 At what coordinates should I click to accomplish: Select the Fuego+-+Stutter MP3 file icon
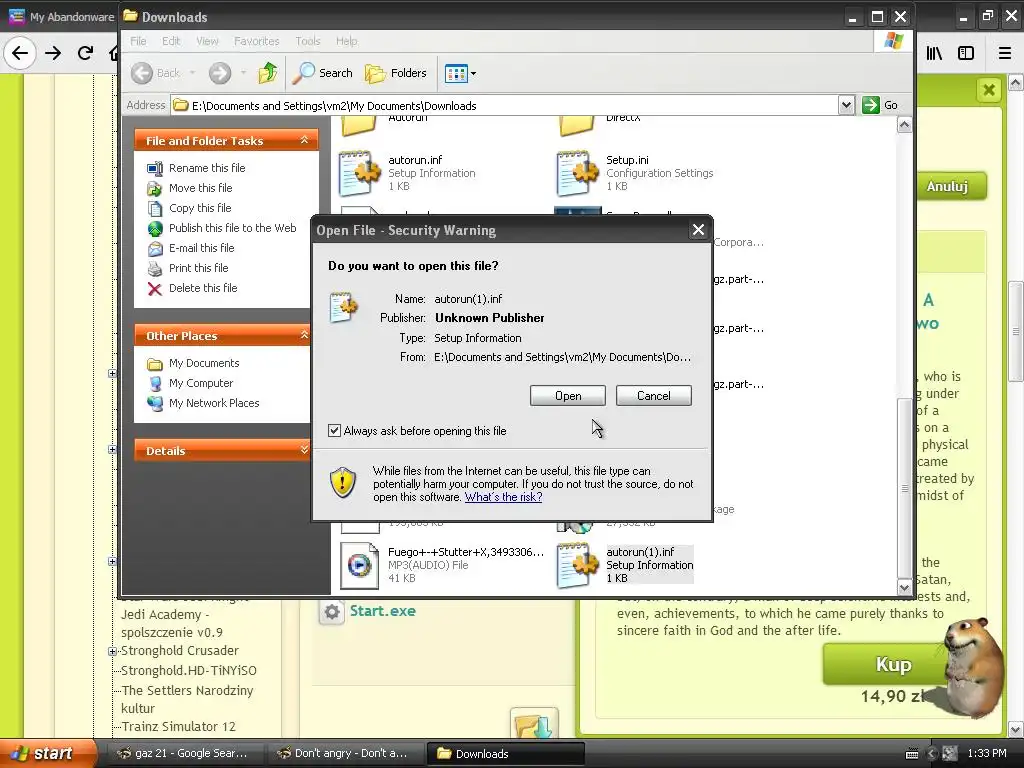(x=359, y=566)
